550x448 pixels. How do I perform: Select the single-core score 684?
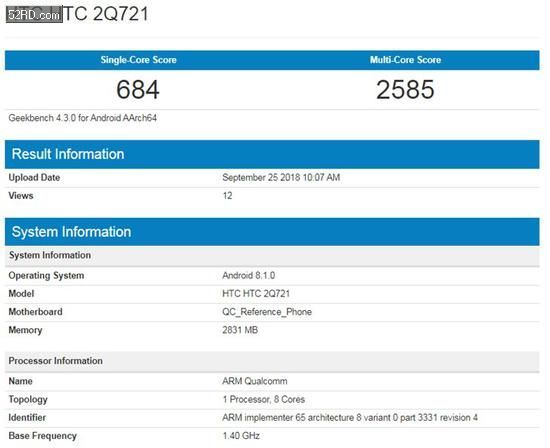tap(138, 89)
